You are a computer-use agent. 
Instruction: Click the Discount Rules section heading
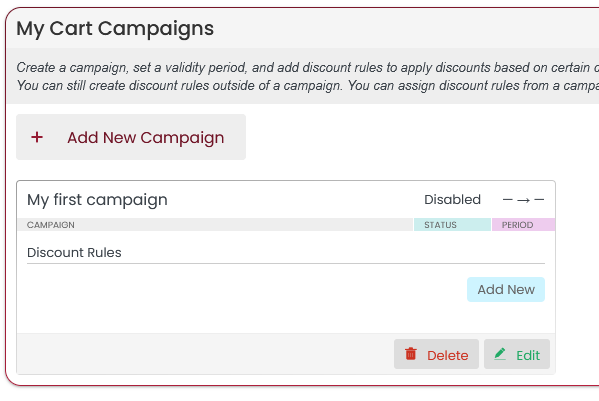(x=74, y=252)
